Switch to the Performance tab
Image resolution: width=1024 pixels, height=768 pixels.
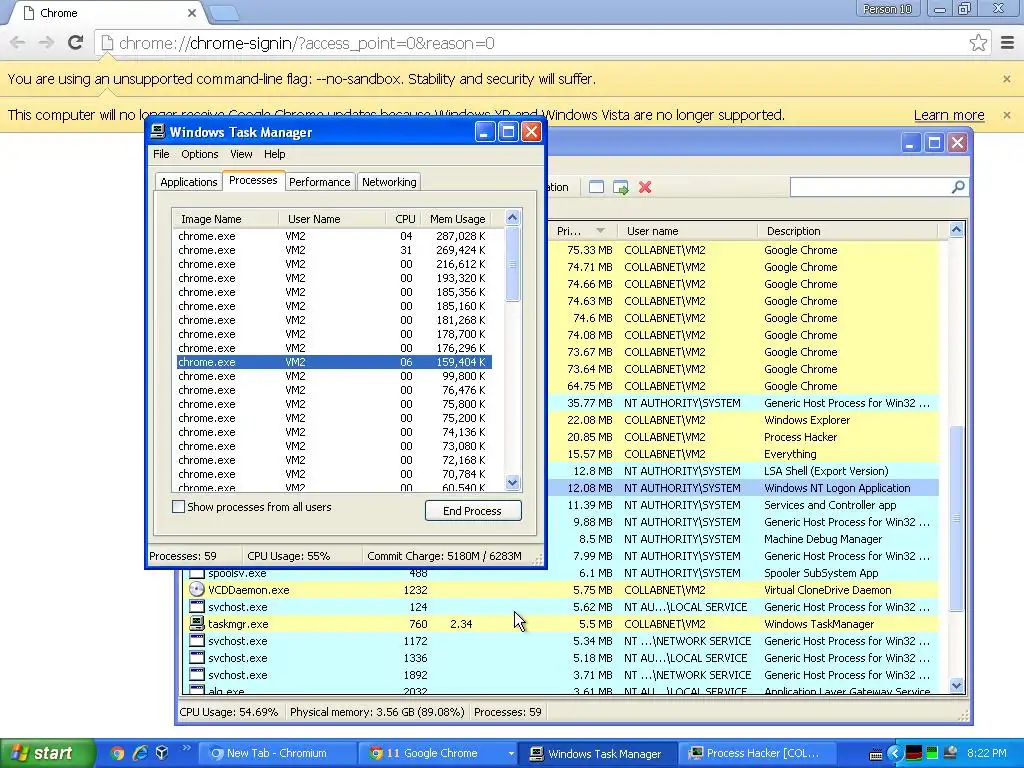tap(319, 182)
